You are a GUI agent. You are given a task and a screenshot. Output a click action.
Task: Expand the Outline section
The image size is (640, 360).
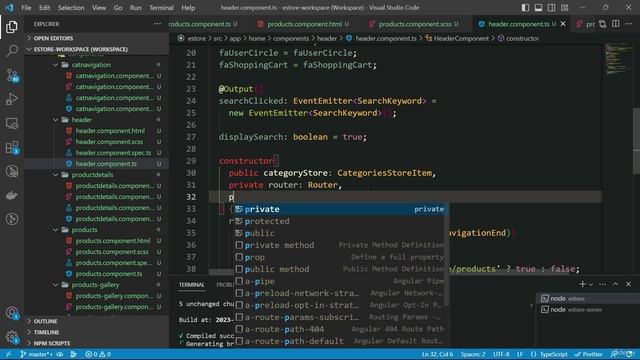pos(45,321)
